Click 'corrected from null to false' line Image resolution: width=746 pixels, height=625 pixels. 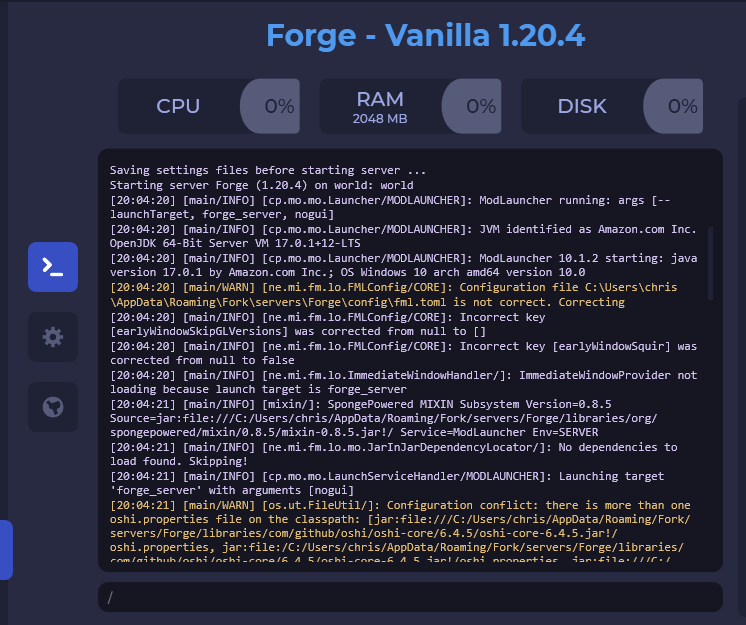coord(202,360)
